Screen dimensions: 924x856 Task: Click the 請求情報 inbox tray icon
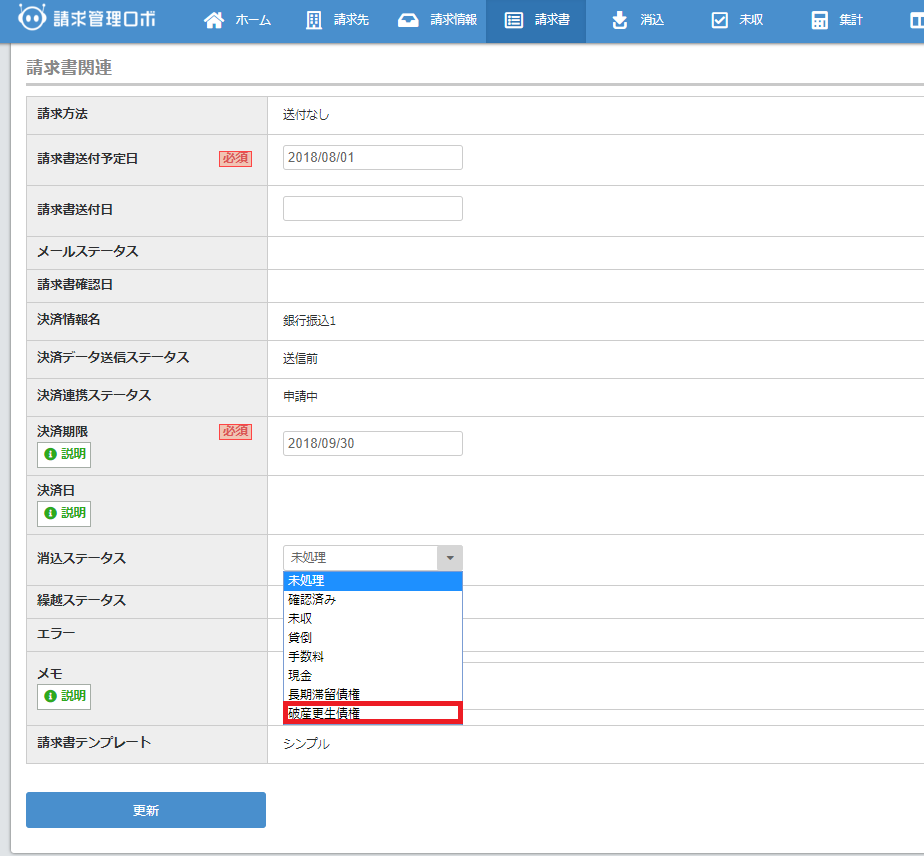pos(408,21)
